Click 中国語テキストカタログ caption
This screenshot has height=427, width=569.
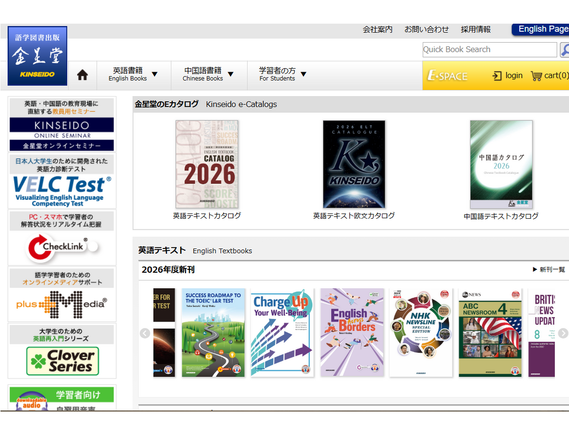pos(501,216)
